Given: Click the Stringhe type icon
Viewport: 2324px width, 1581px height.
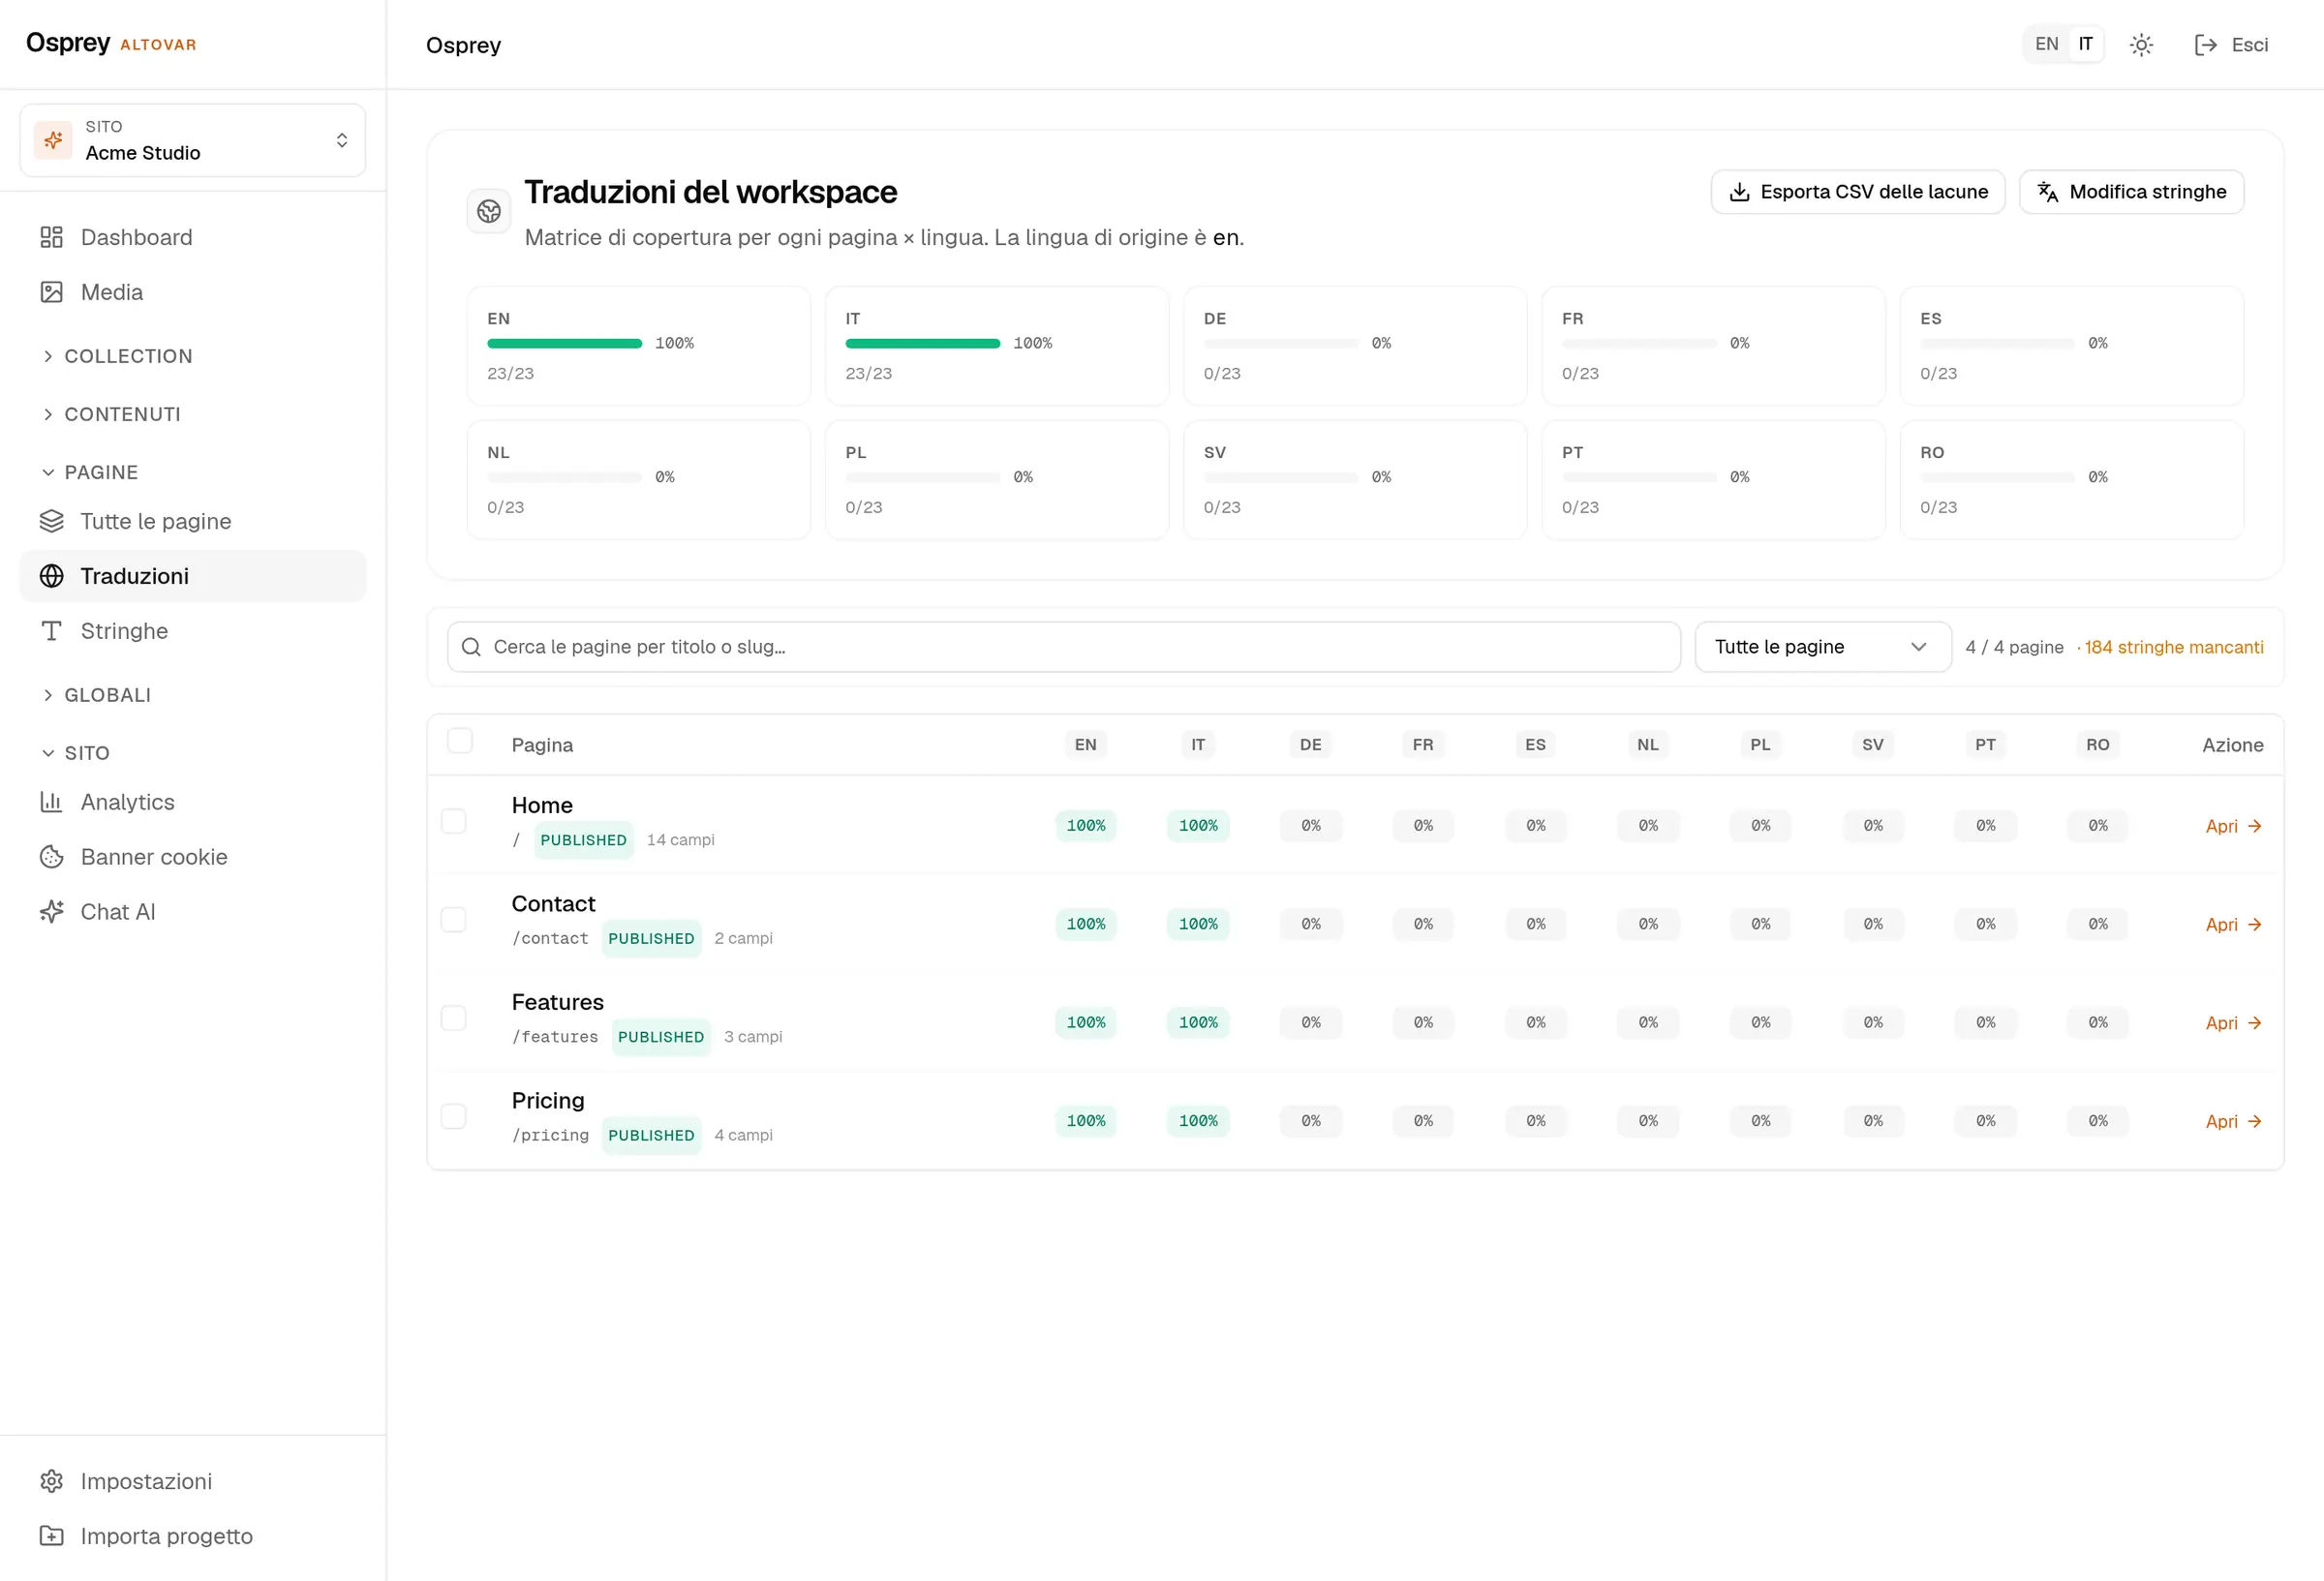Looking at the screenshot, I should [51, 631].
